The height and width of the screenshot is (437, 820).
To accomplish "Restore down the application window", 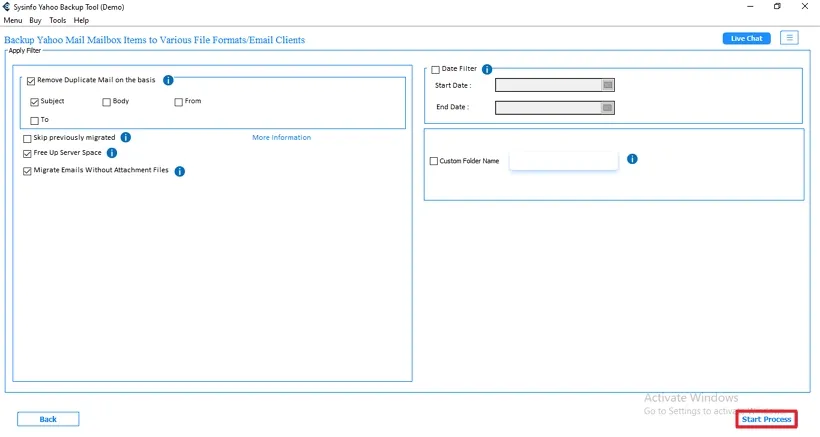I will 777,7.
